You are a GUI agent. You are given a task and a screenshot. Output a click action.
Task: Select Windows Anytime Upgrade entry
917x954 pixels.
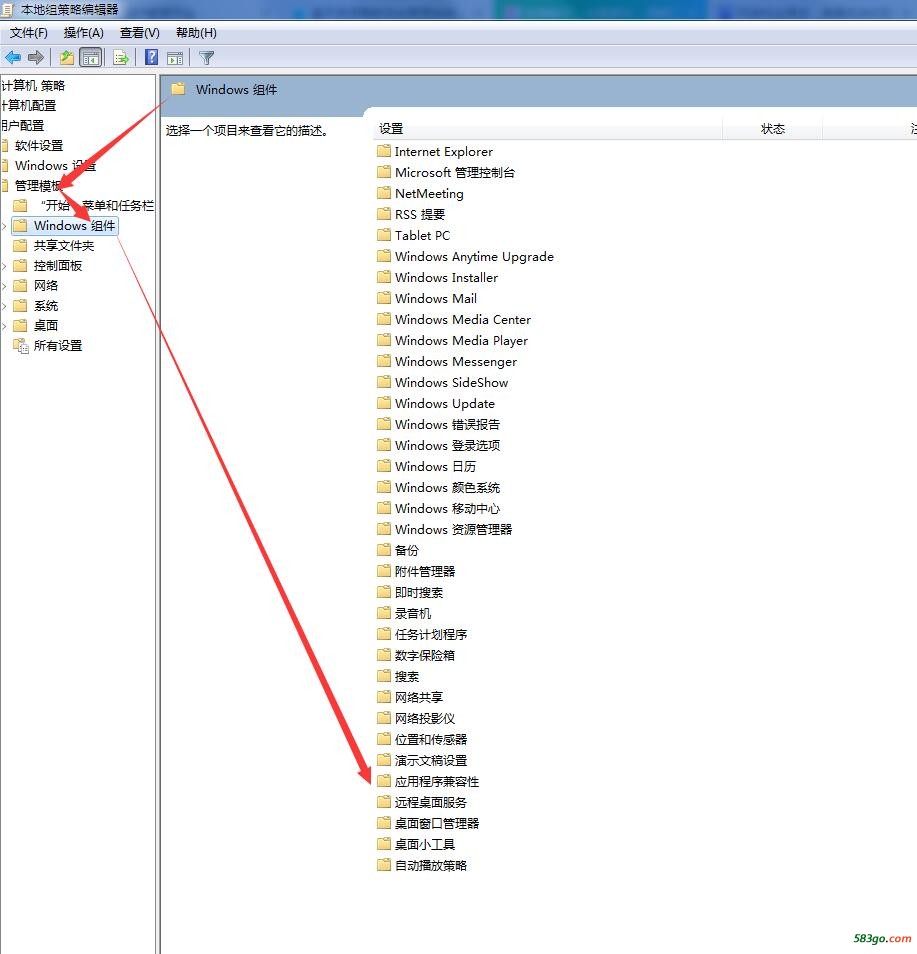coord(474,256)
